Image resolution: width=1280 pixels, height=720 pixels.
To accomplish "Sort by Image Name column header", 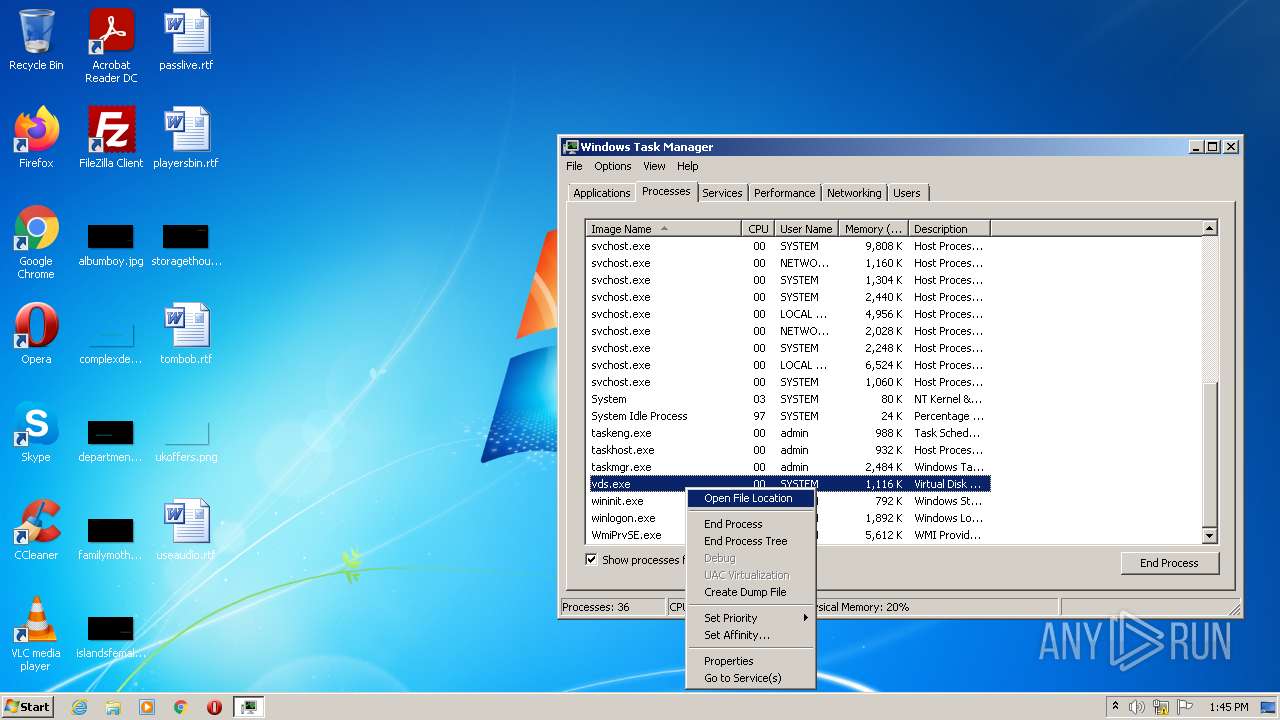I will tap(664, 229).
